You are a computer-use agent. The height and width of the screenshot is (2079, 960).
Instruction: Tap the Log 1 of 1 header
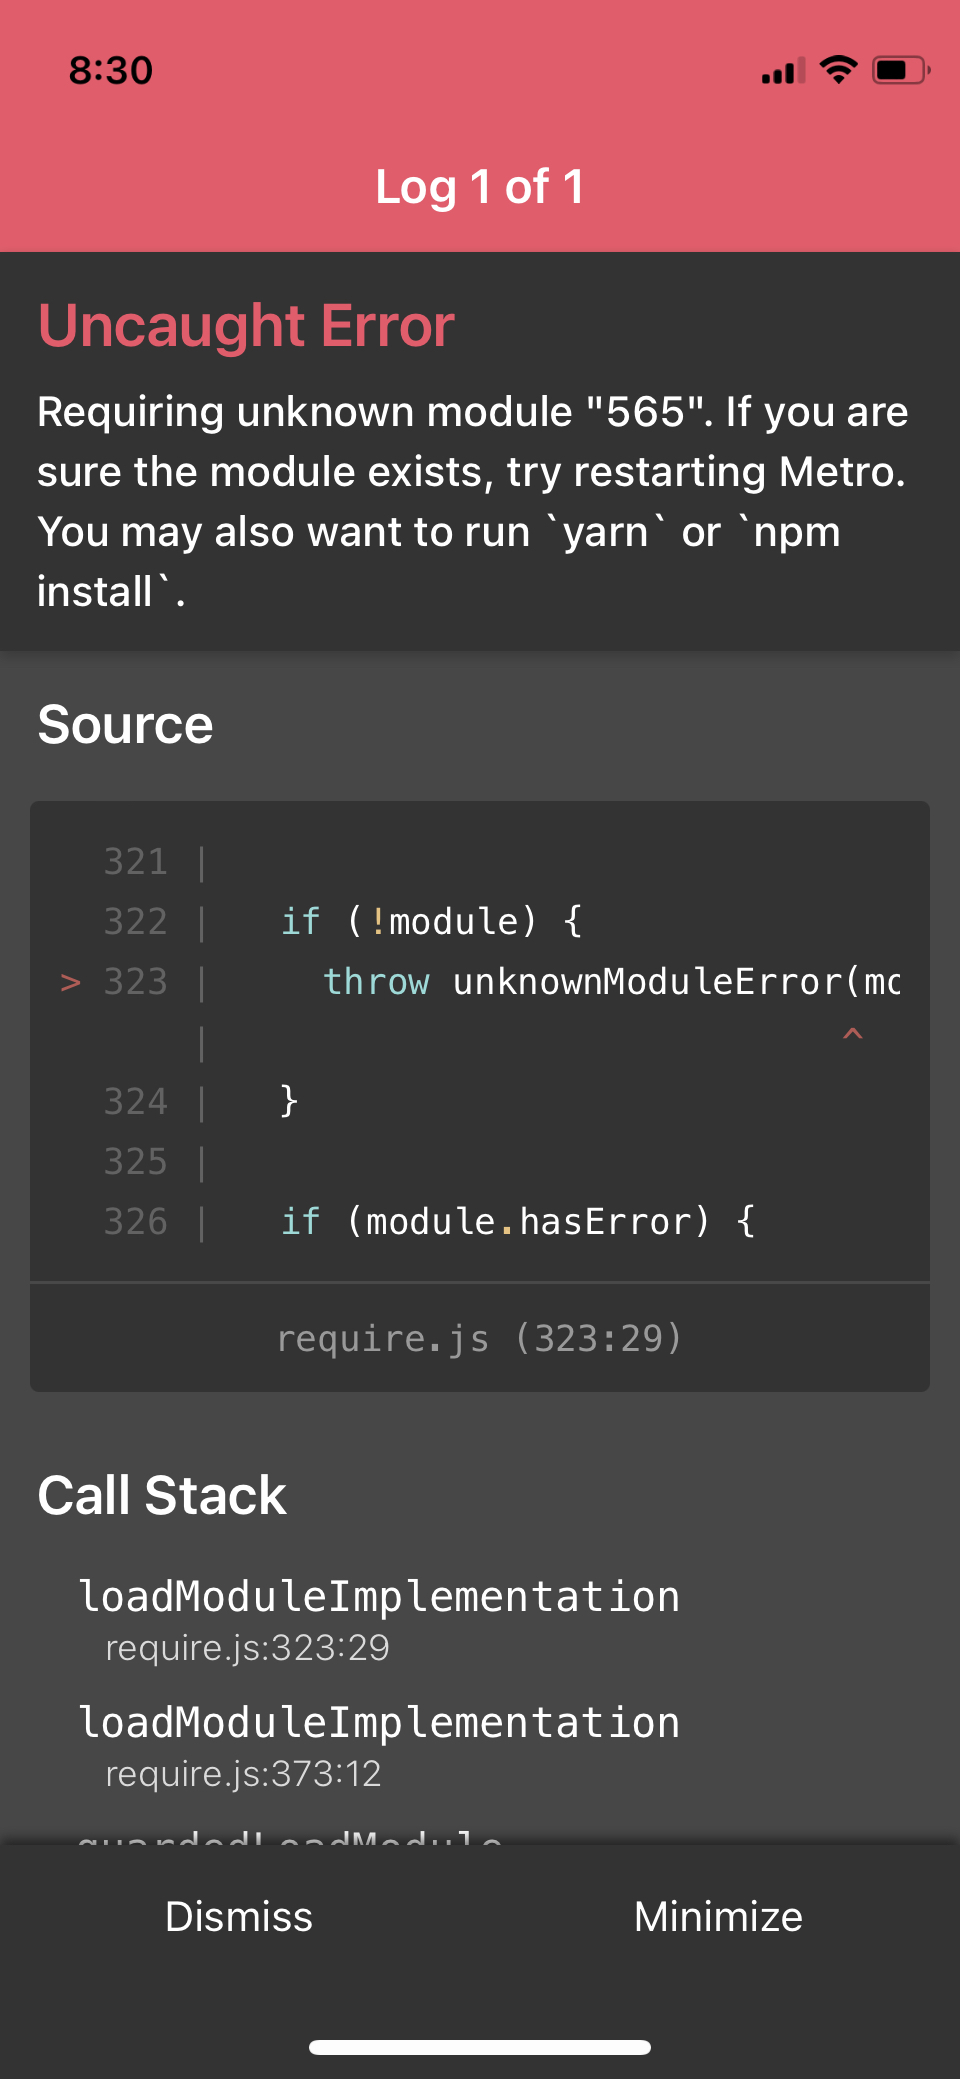(480, 187)
